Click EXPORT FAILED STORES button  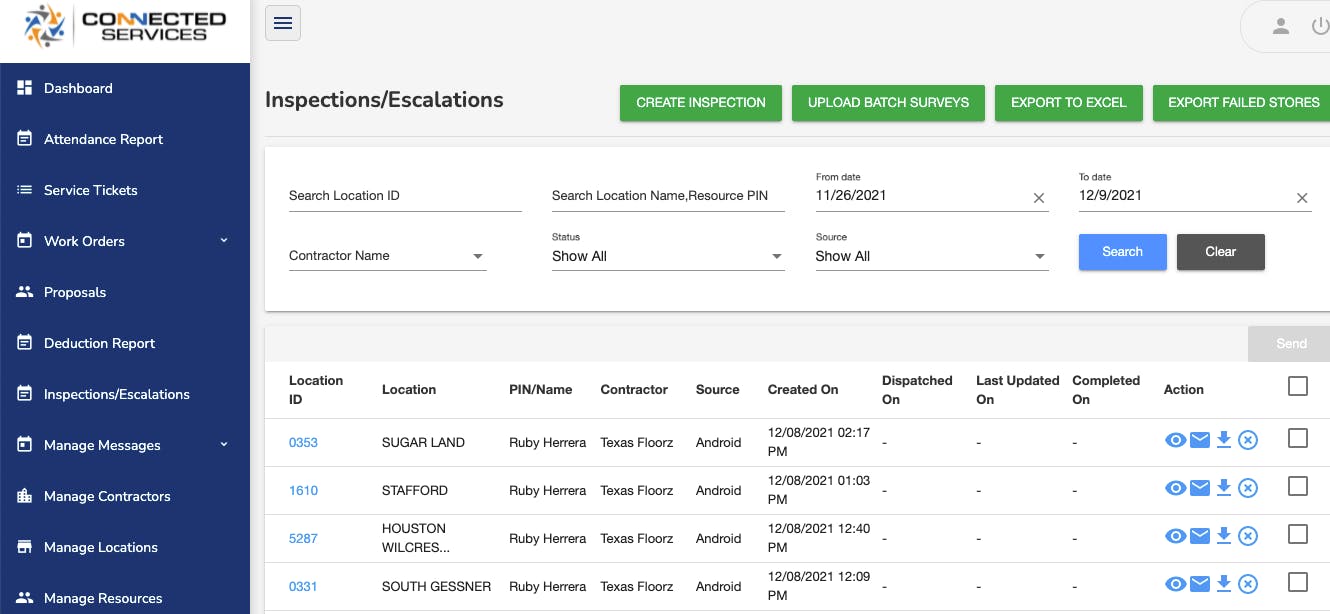coord(1242,103)
